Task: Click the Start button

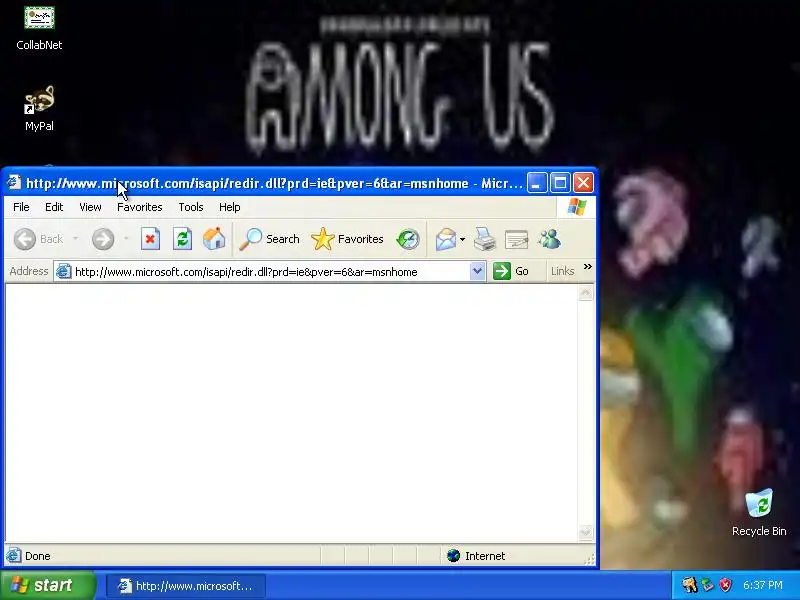Action: (47, 585)
